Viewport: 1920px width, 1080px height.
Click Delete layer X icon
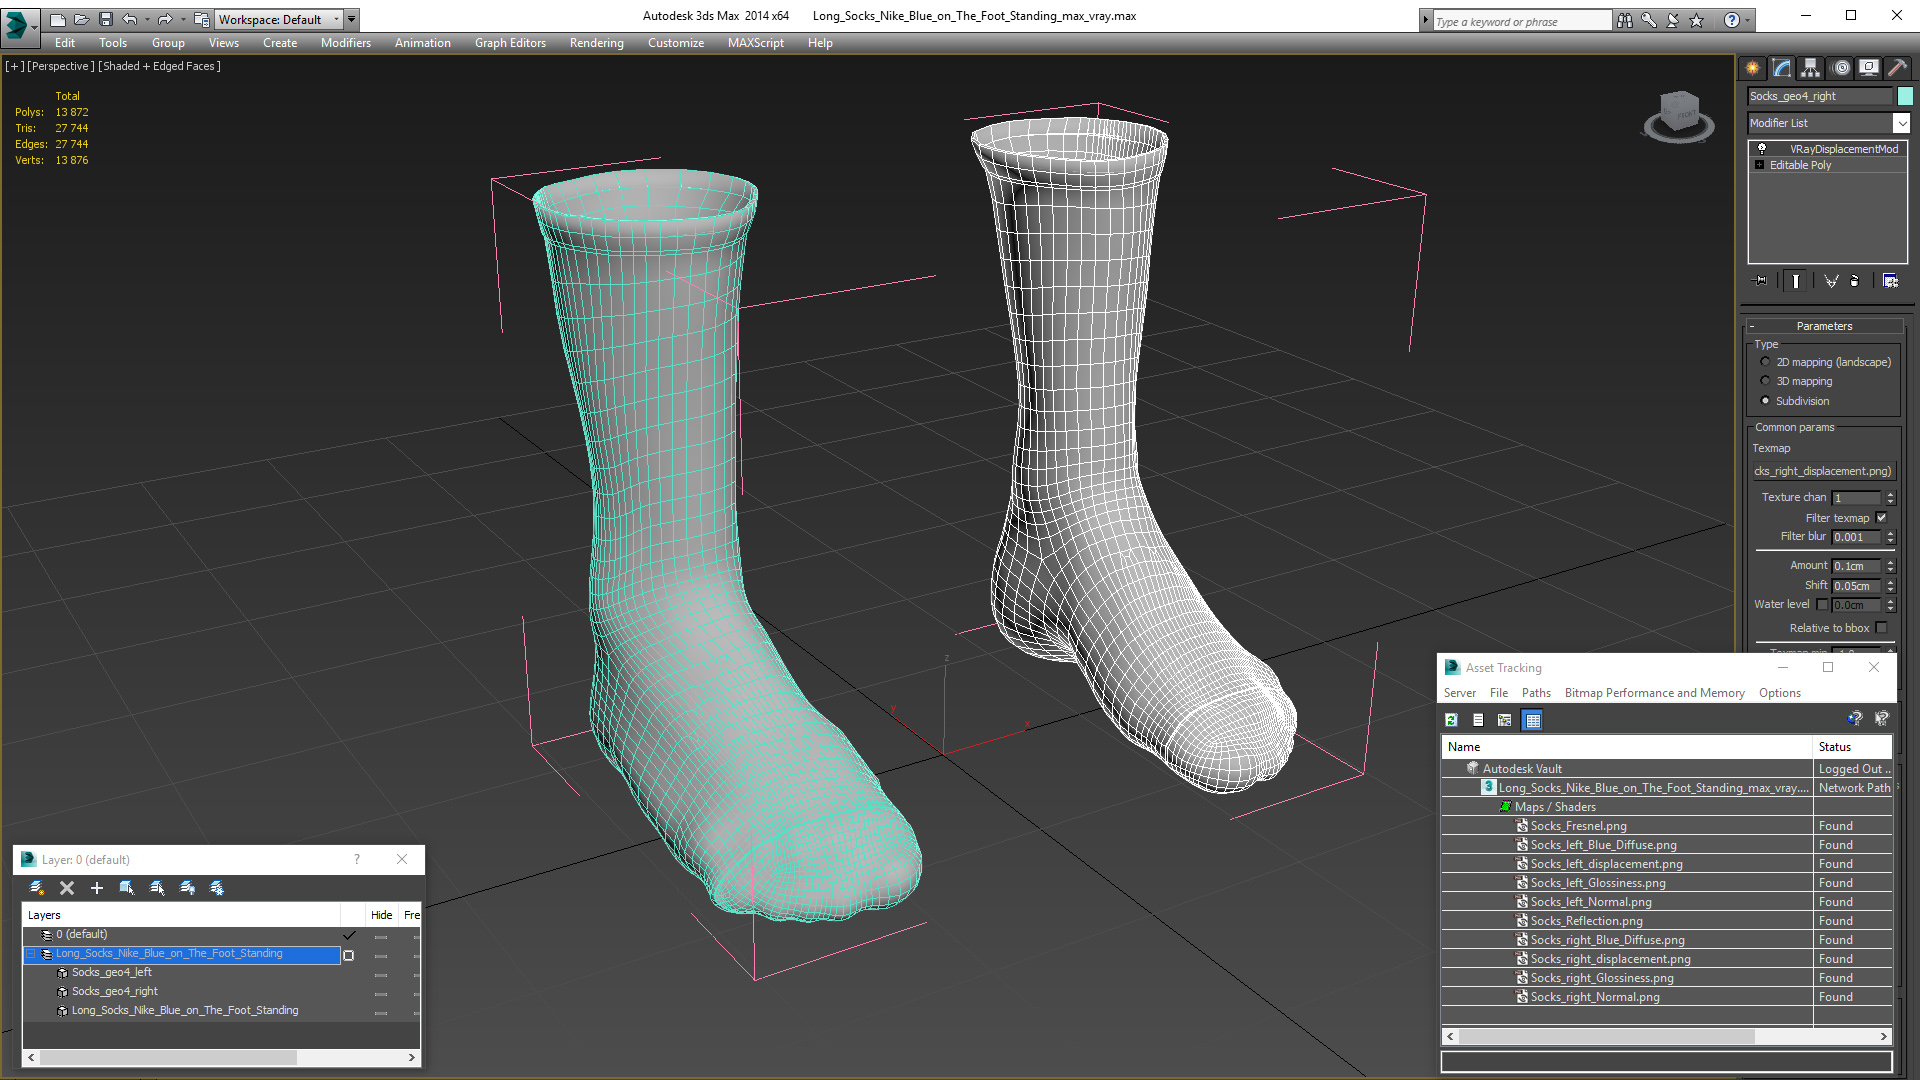tap(67, 888)
